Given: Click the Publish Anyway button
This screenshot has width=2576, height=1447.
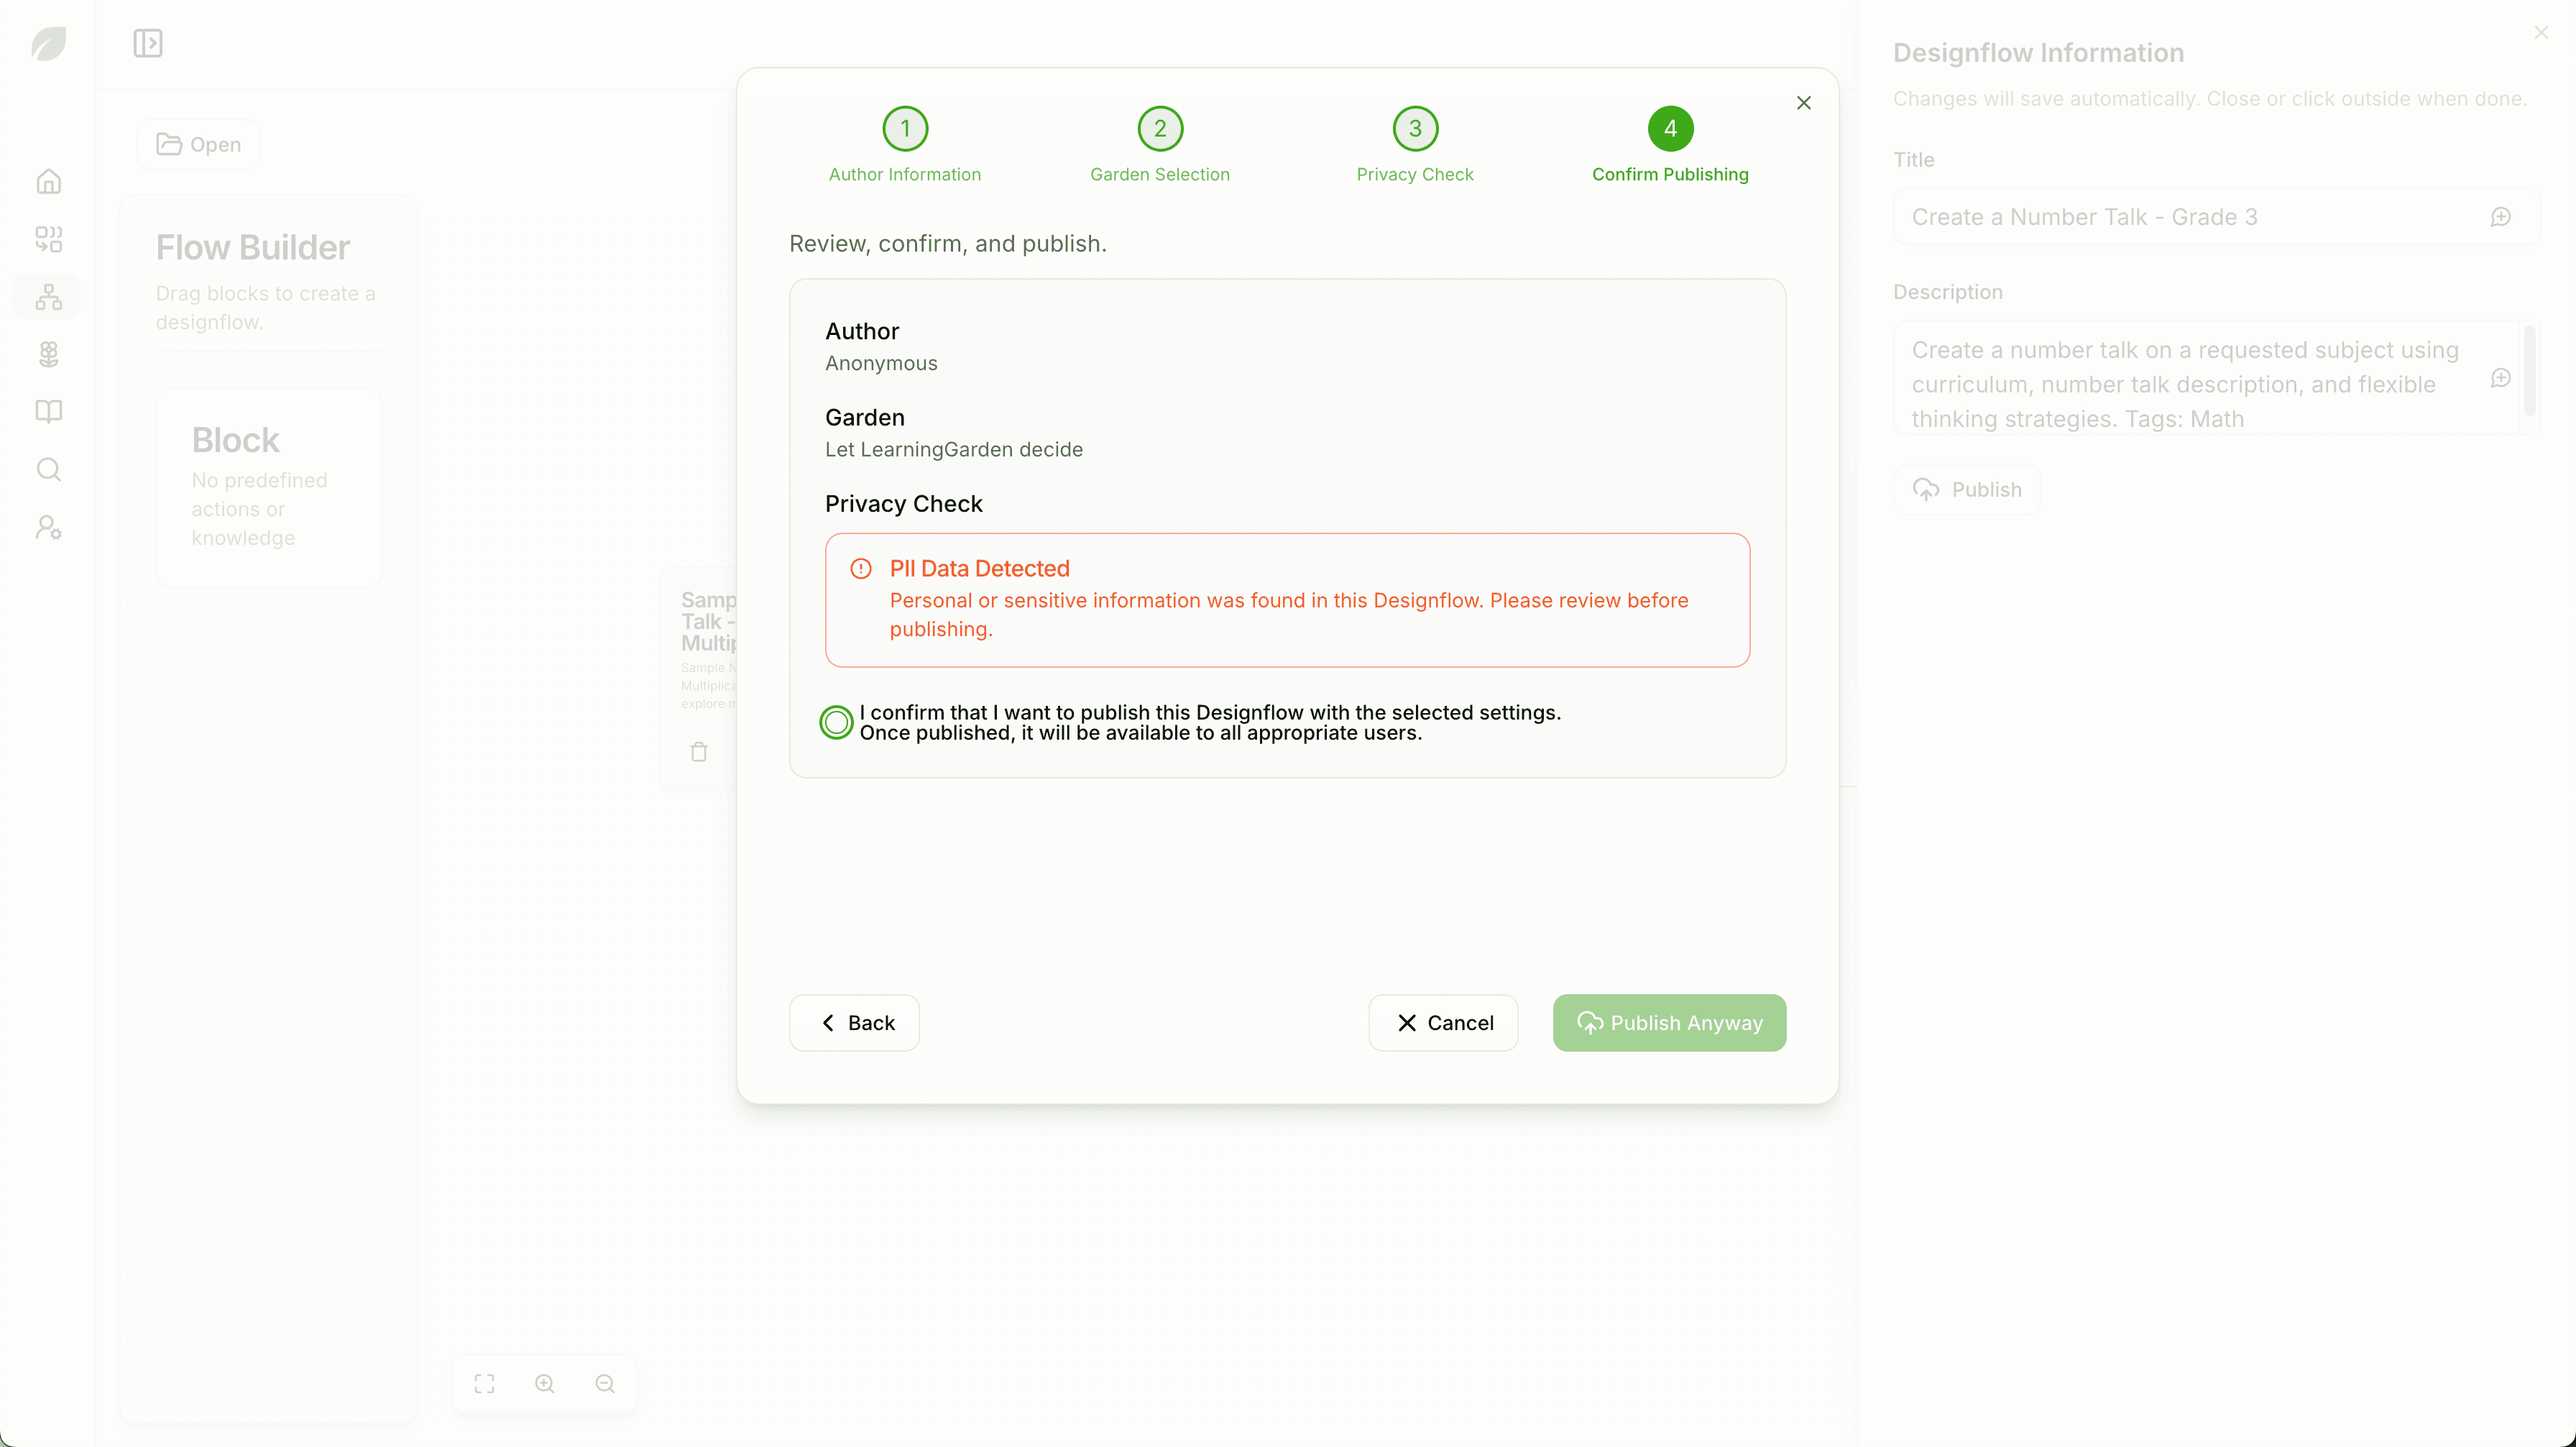Looking at the screenshot, I should (1669, 1022).
